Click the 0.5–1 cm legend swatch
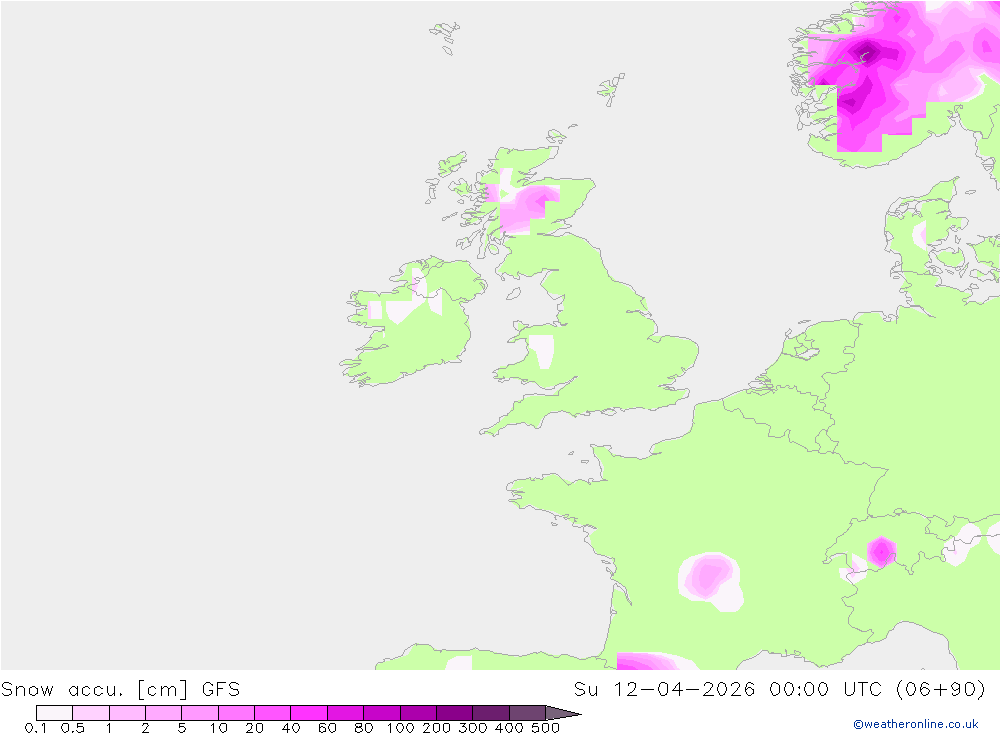 [91, 713]
